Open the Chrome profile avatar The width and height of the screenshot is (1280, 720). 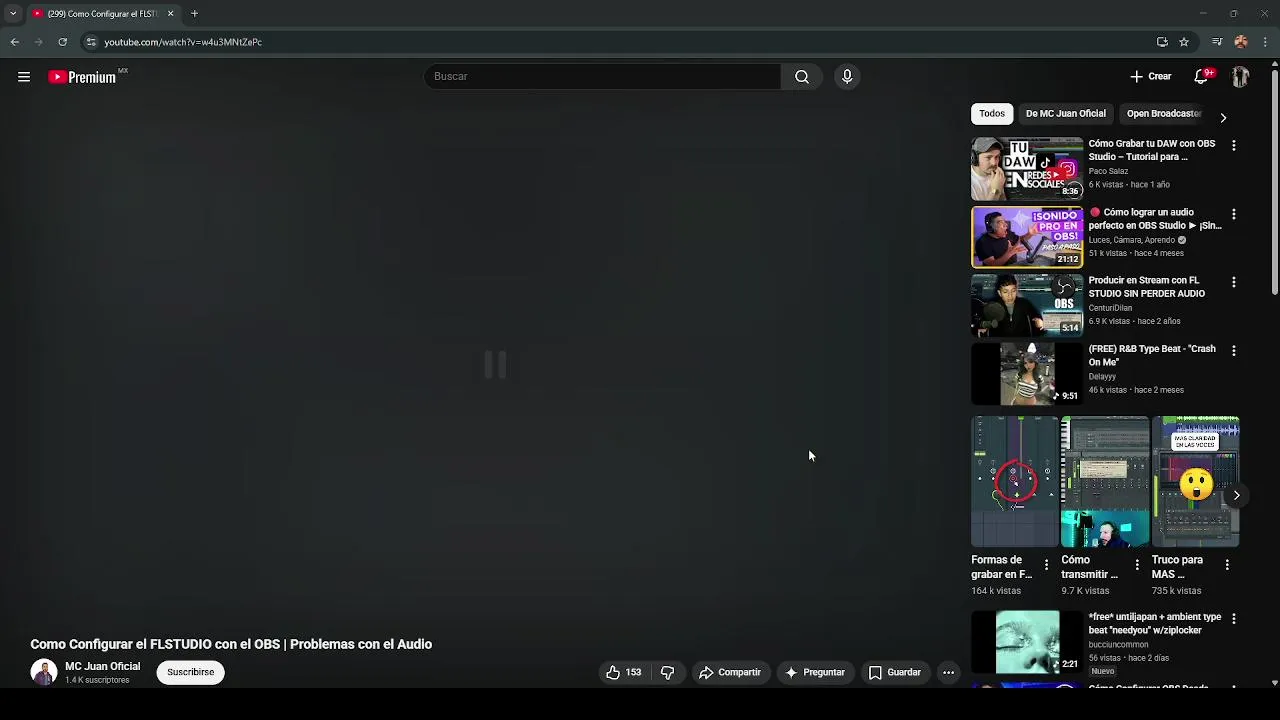tap(1241, 42)
